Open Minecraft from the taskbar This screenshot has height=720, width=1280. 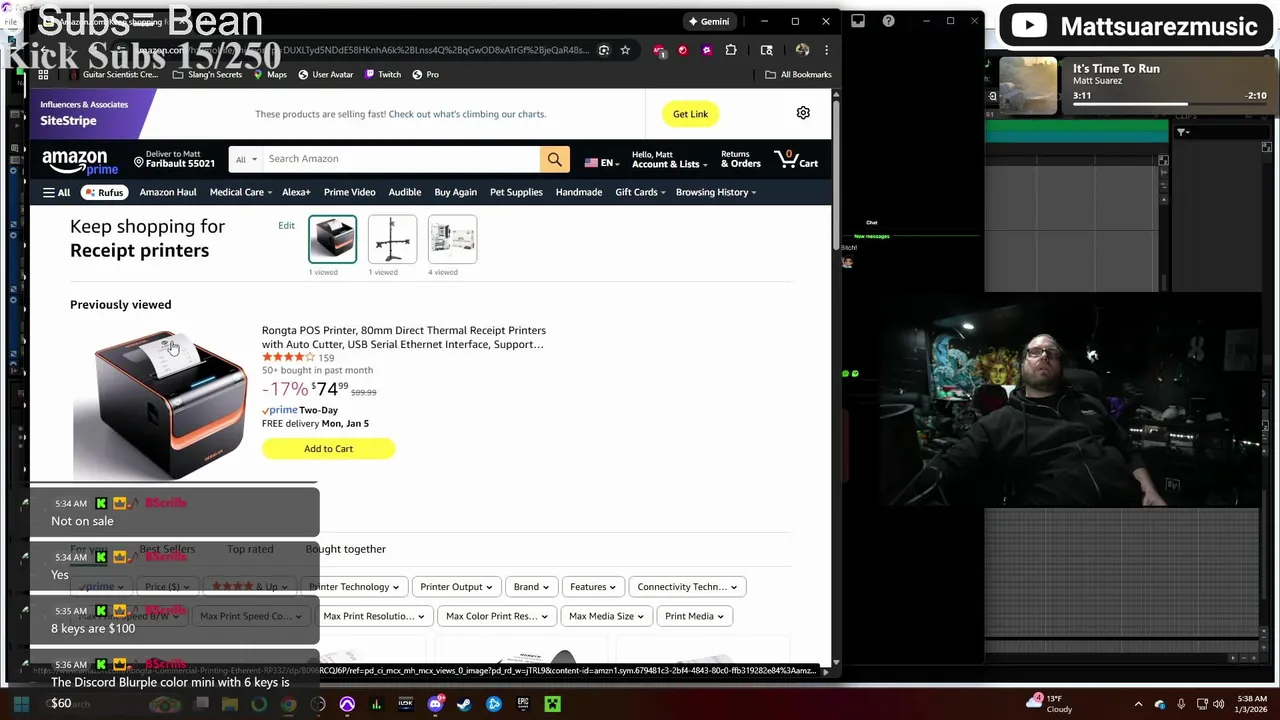pyautogui.click(x=552, y=704)
